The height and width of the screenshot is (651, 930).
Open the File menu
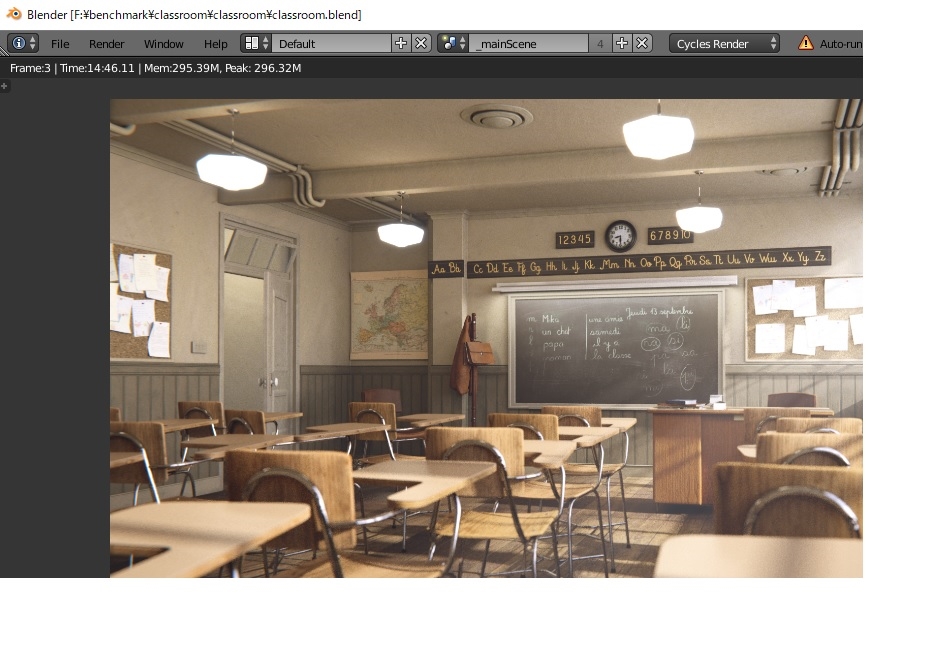coord(60,44)
